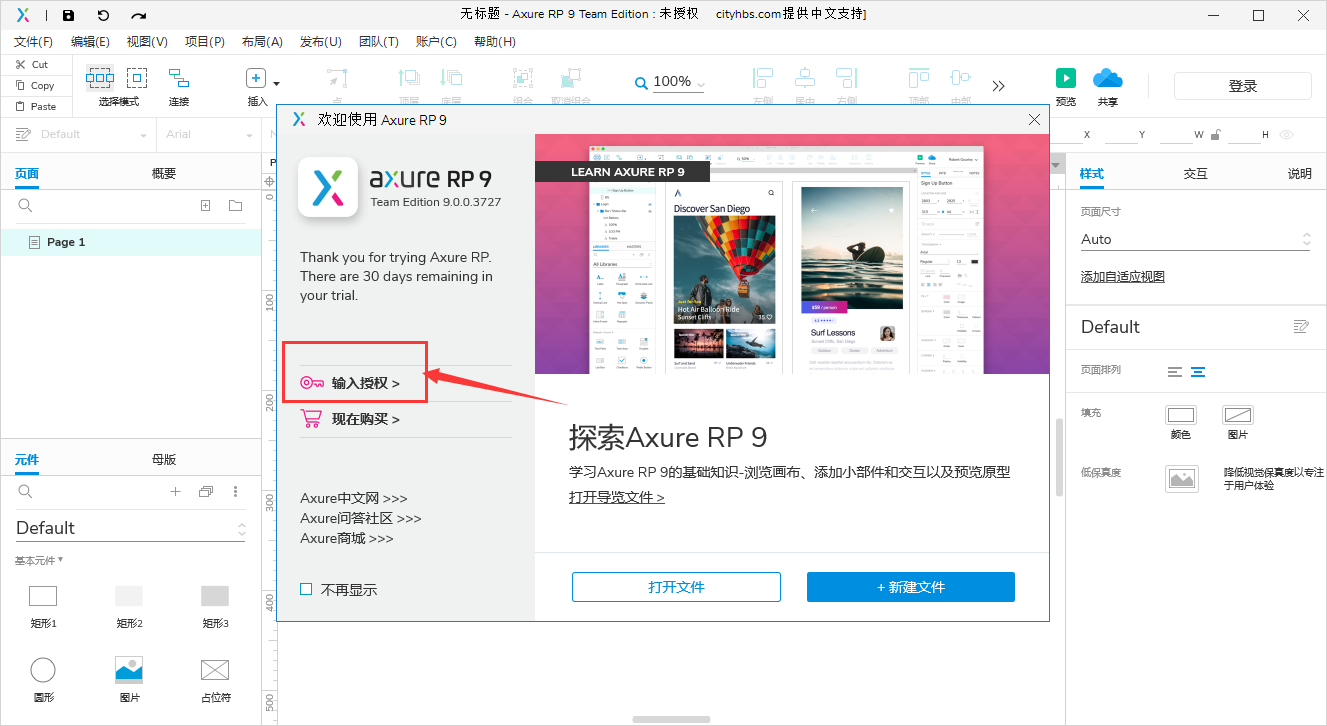Click the 新建文件 button
The image size is (1327, 726).
(x=910, y=587)
